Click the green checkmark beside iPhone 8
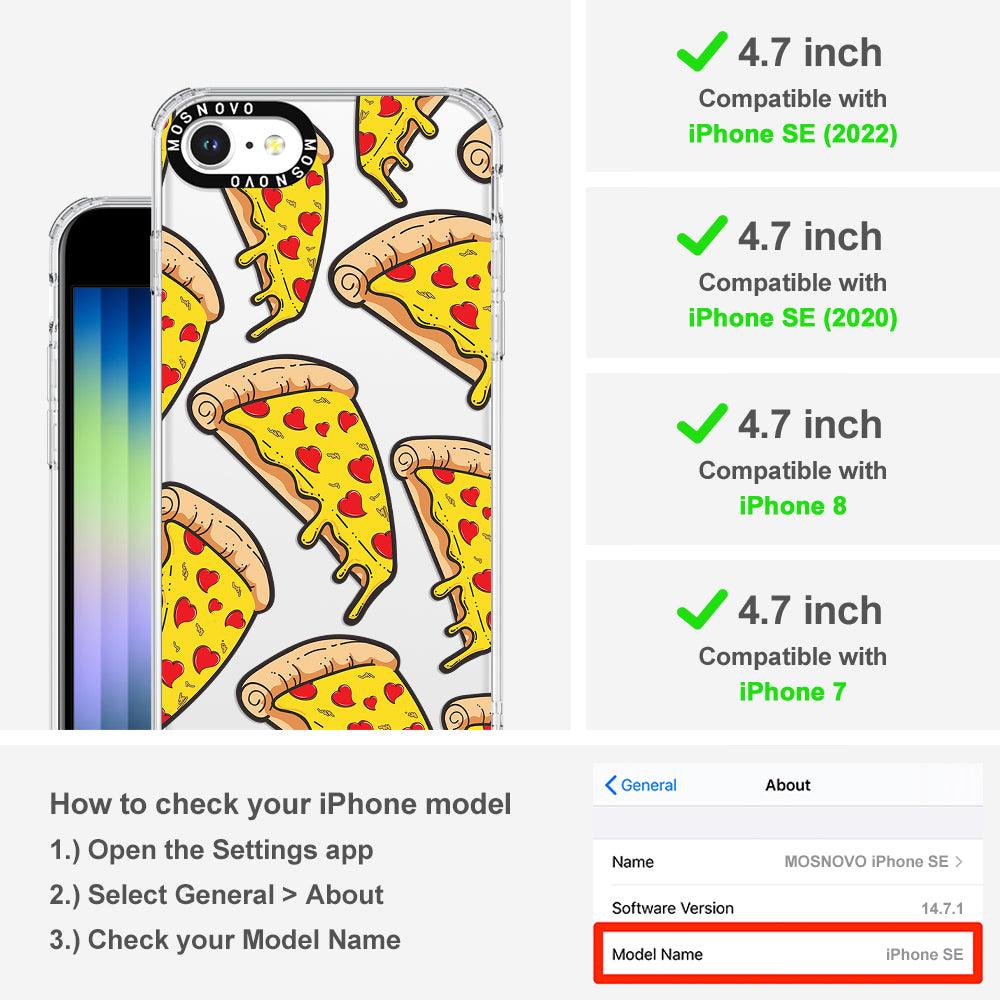This screenshot has height=1000, width=1000. pos(702,423)
